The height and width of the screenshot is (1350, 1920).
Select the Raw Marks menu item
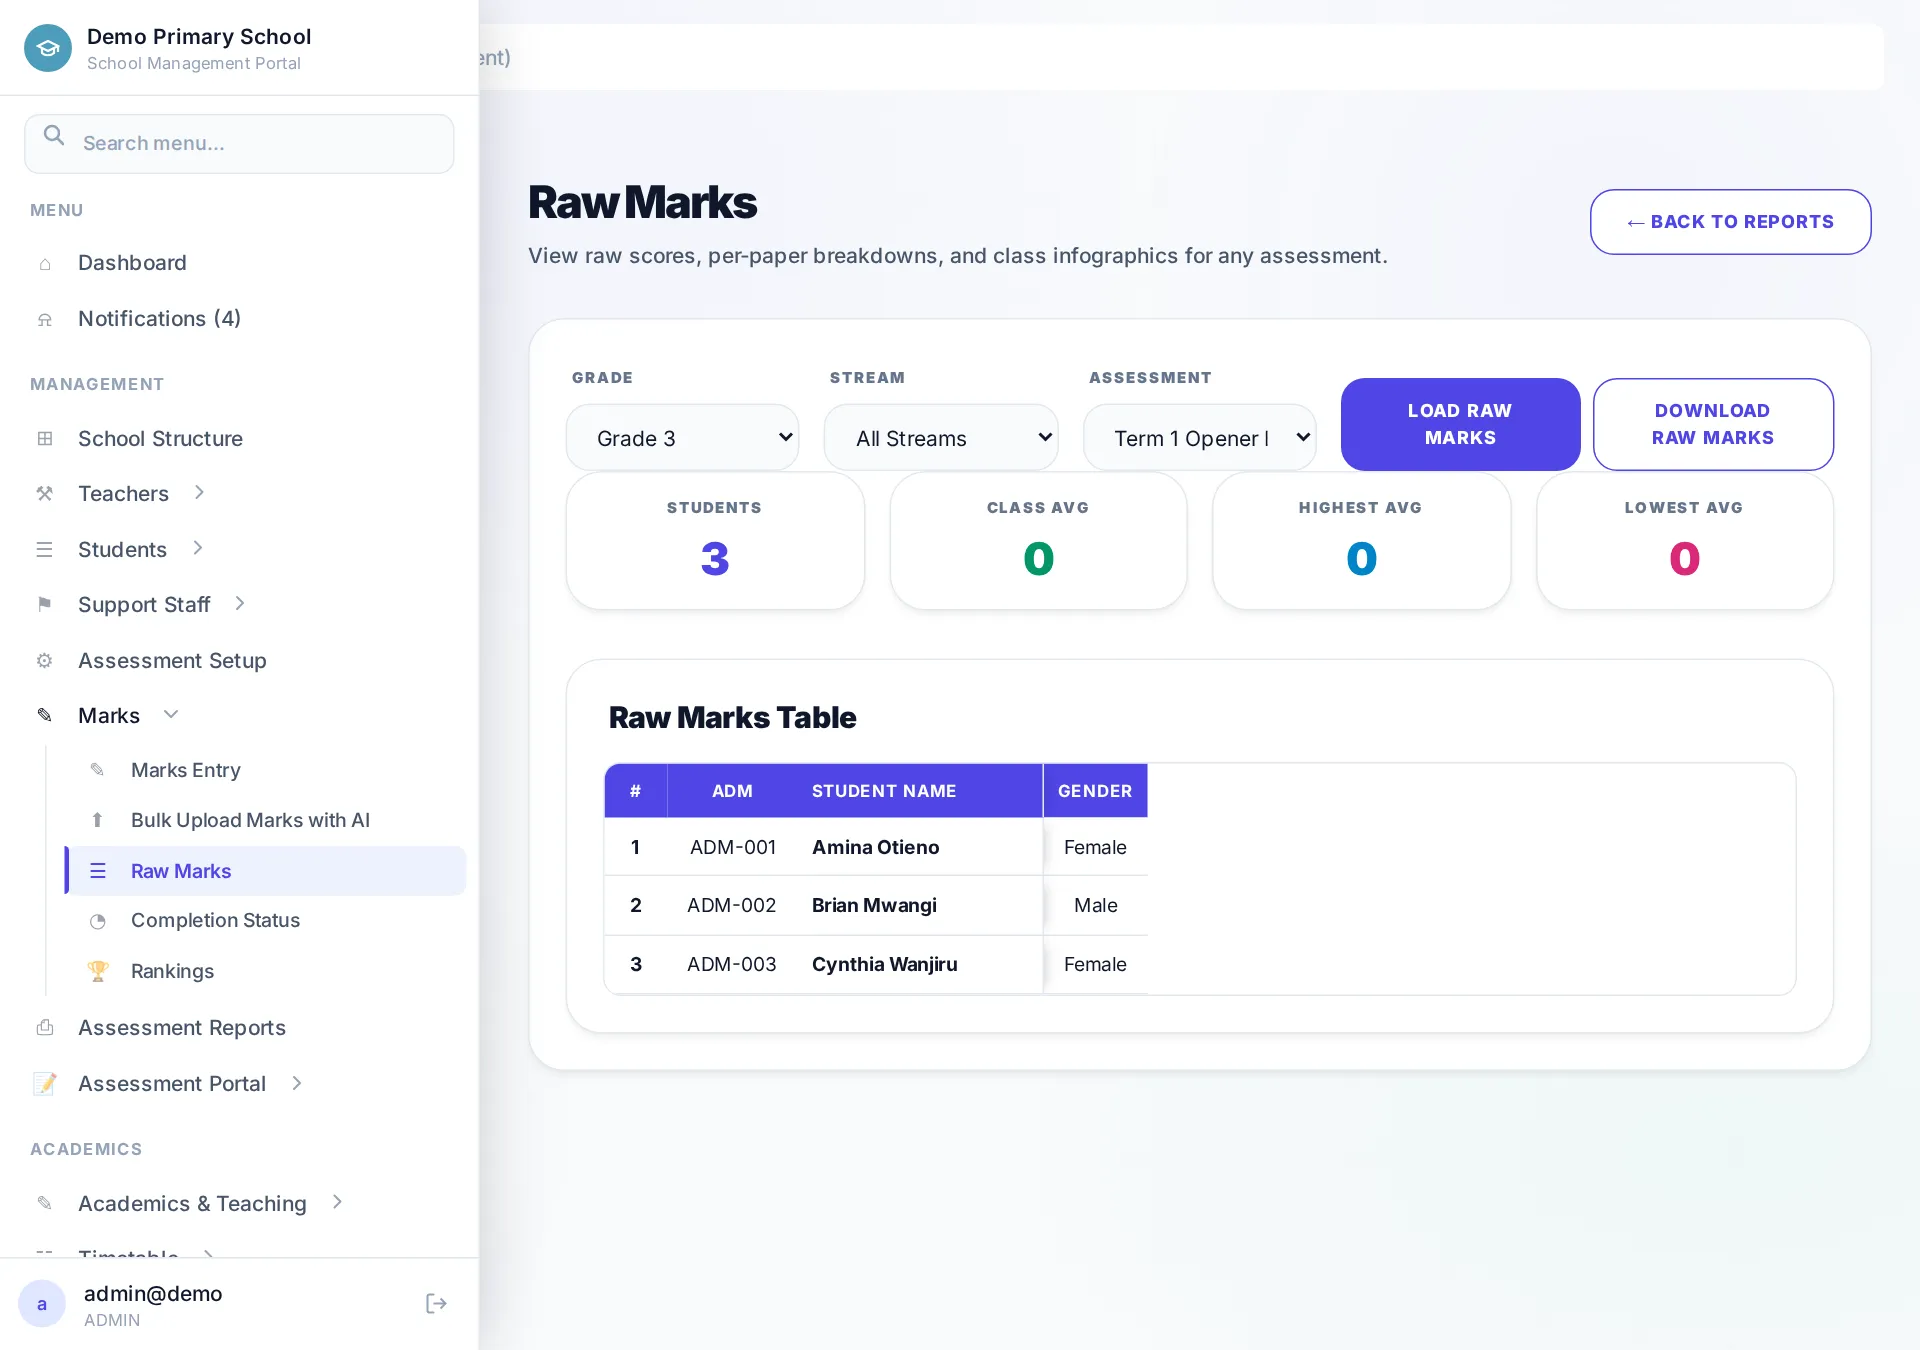(266, 871)
